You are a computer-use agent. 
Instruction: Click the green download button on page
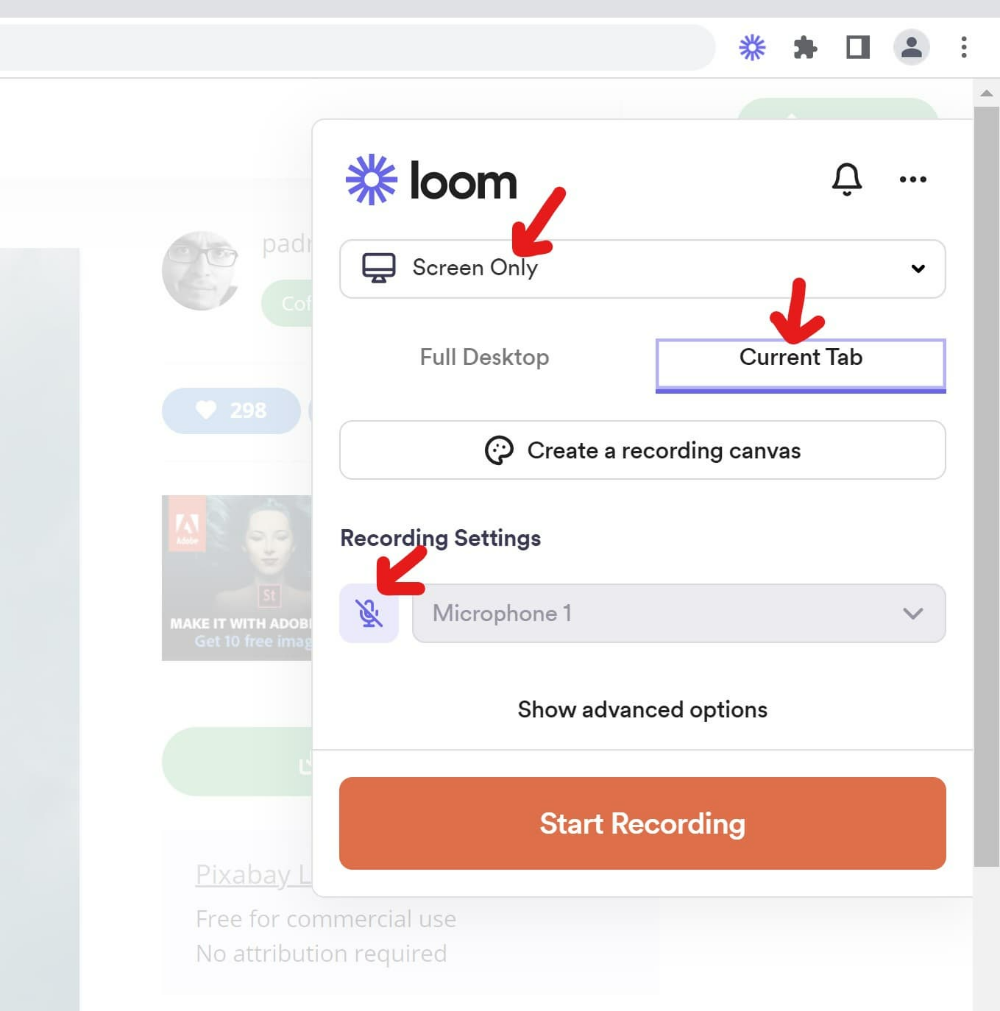tap(237, 761)
